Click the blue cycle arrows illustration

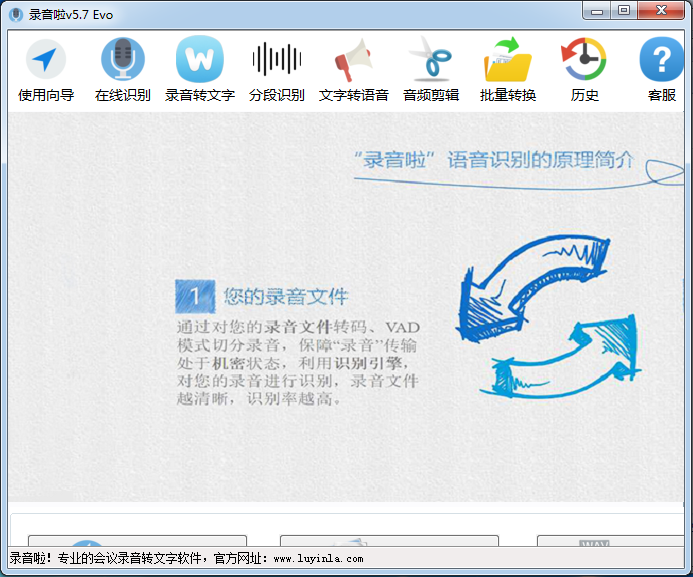[548, 316]
